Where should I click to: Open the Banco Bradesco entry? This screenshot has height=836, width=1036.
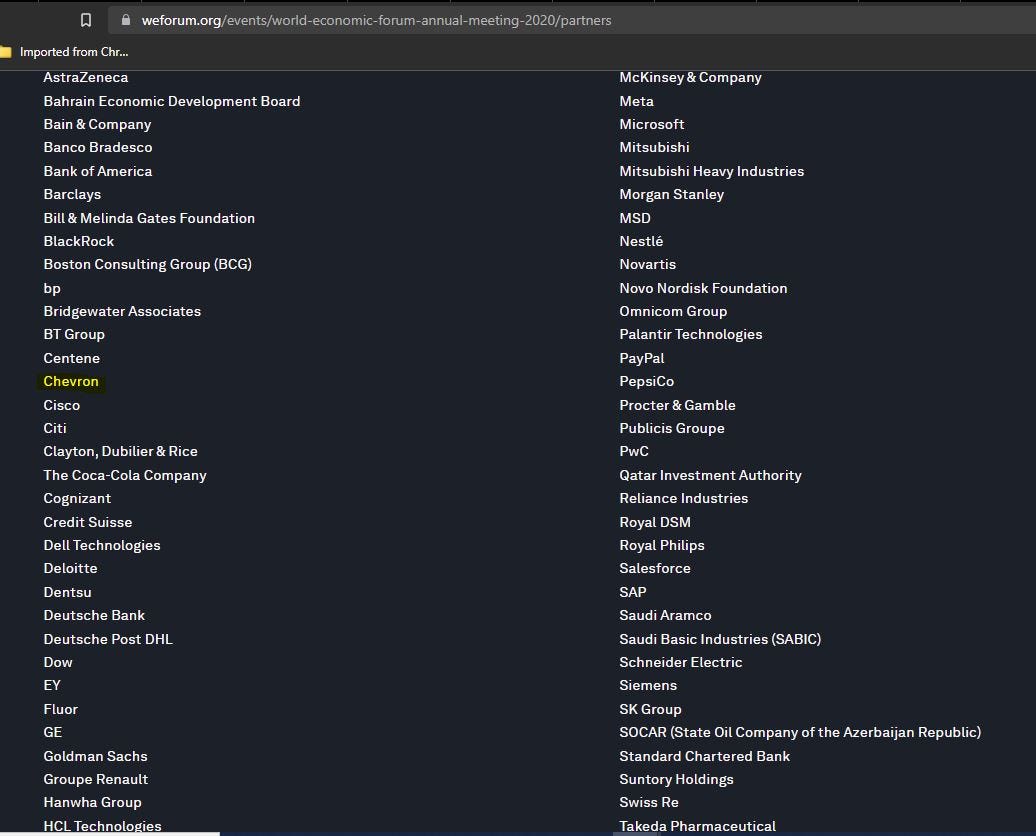coord(98,147)
